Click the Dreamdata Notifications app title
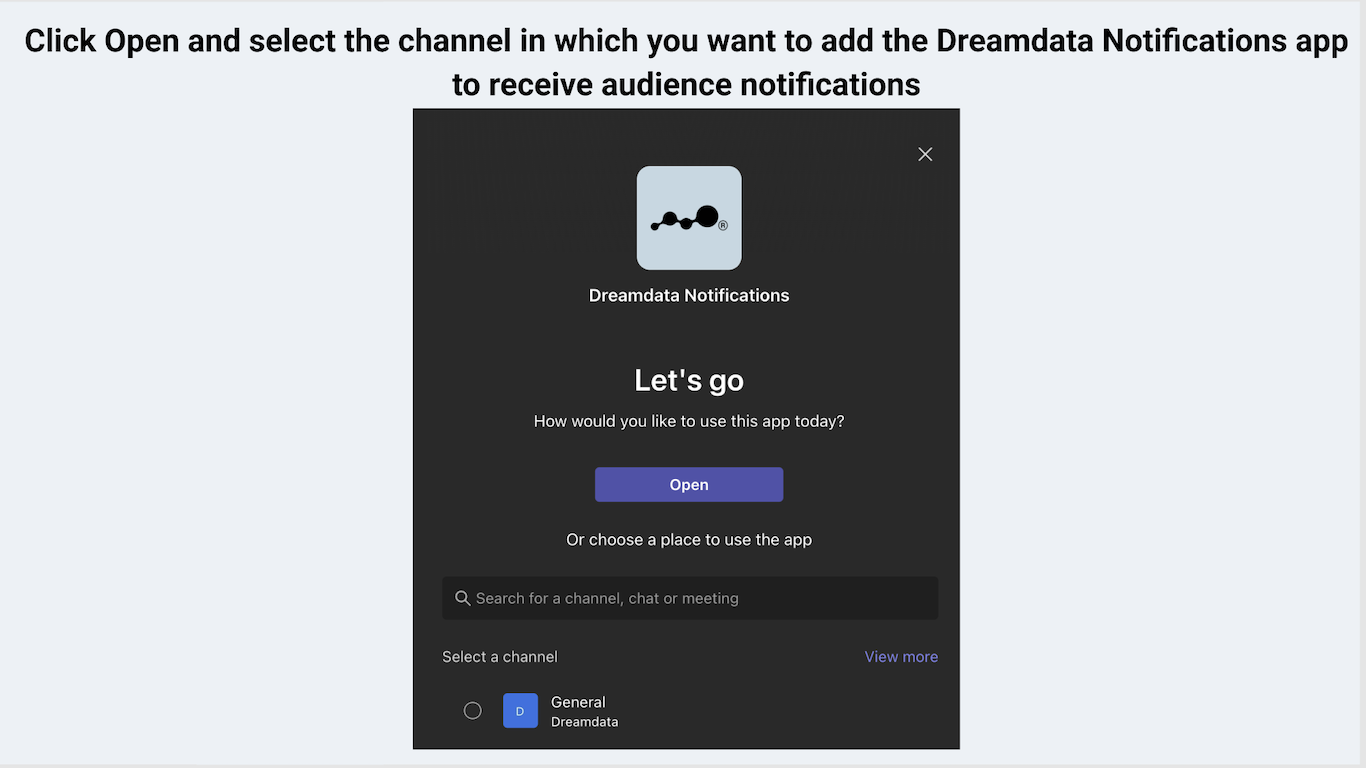Viewport: 1366px width, 768px height. [689, 295]
